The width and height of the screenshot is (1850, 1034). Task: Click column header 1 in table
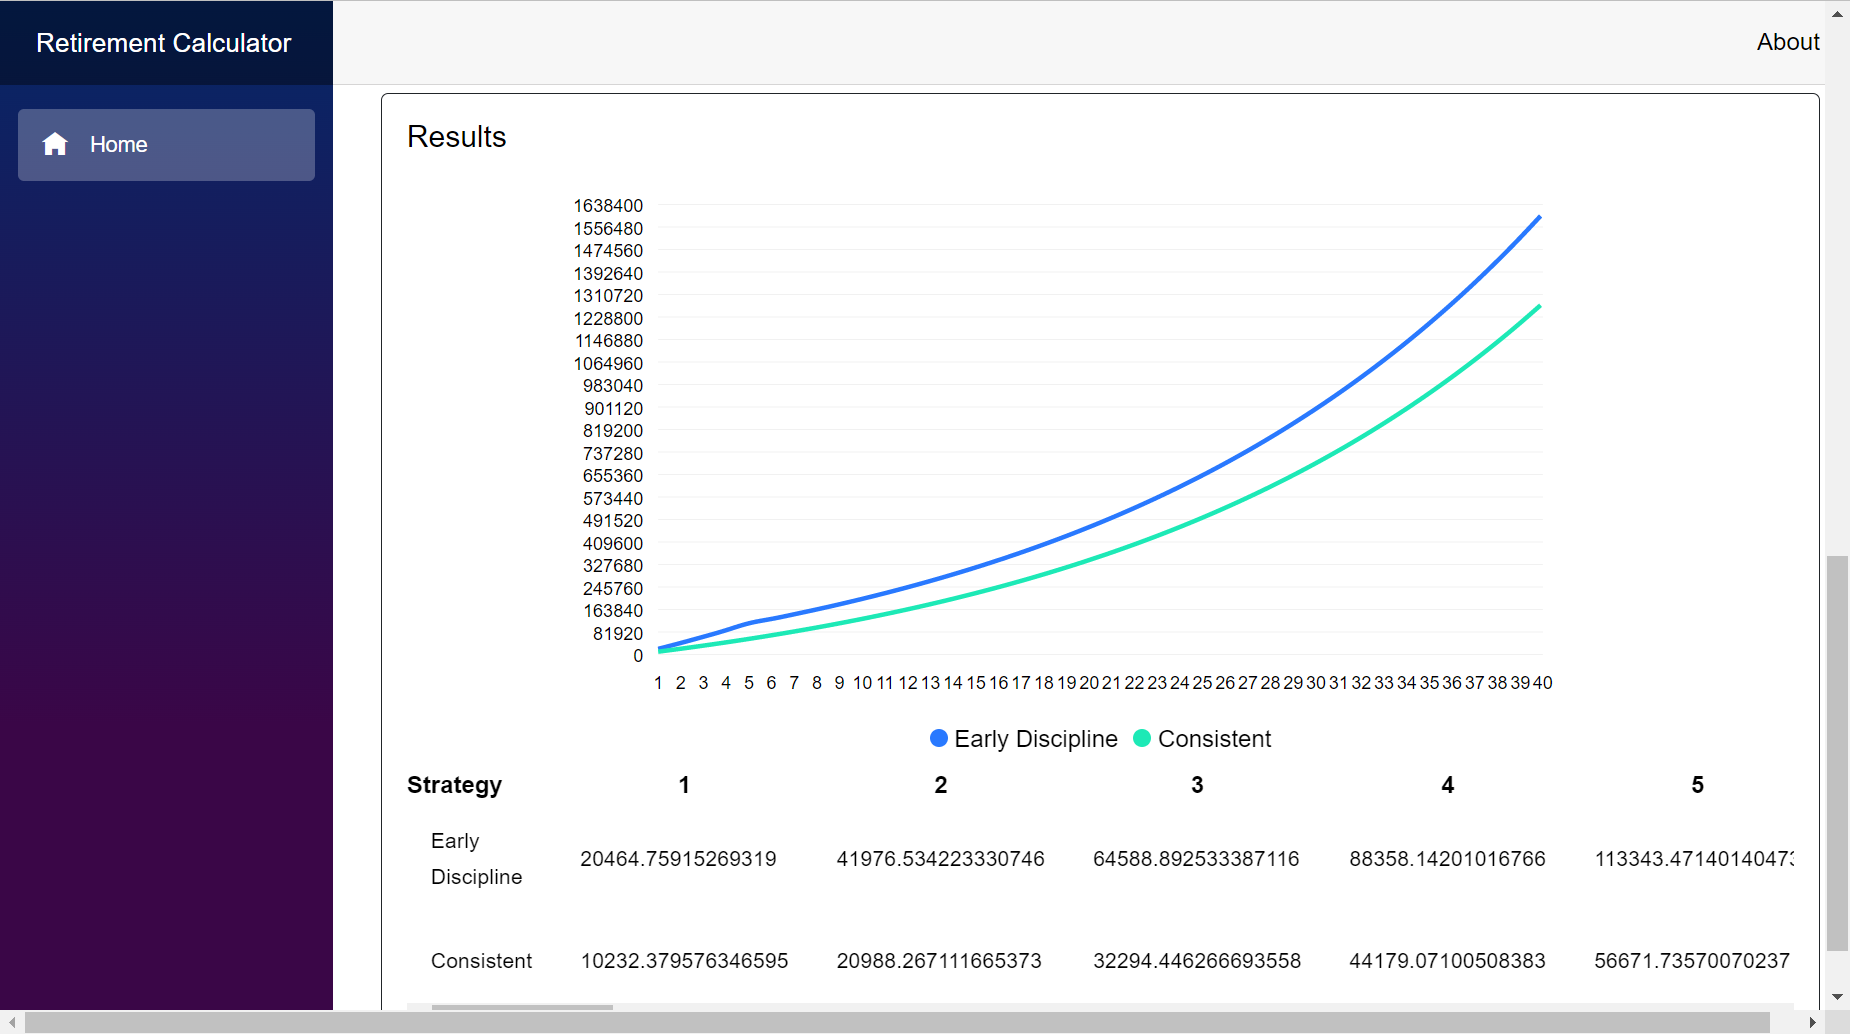click(684, 785)
